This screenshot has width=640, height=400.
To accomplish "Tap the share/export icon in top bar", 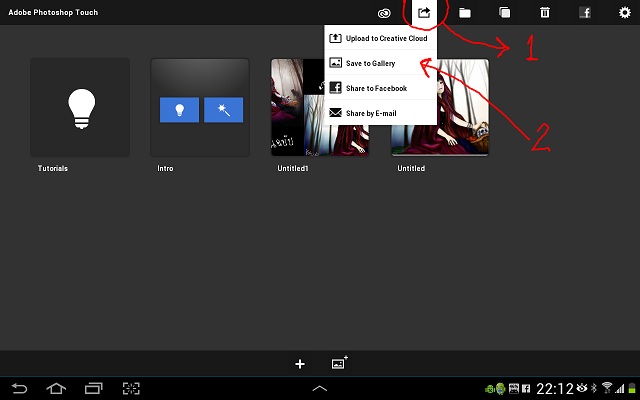I will coord(424,13).
